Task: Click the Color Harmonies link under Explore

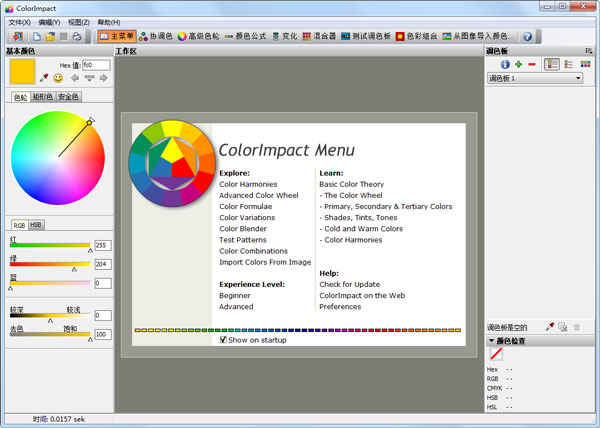Action: (248, 184)
